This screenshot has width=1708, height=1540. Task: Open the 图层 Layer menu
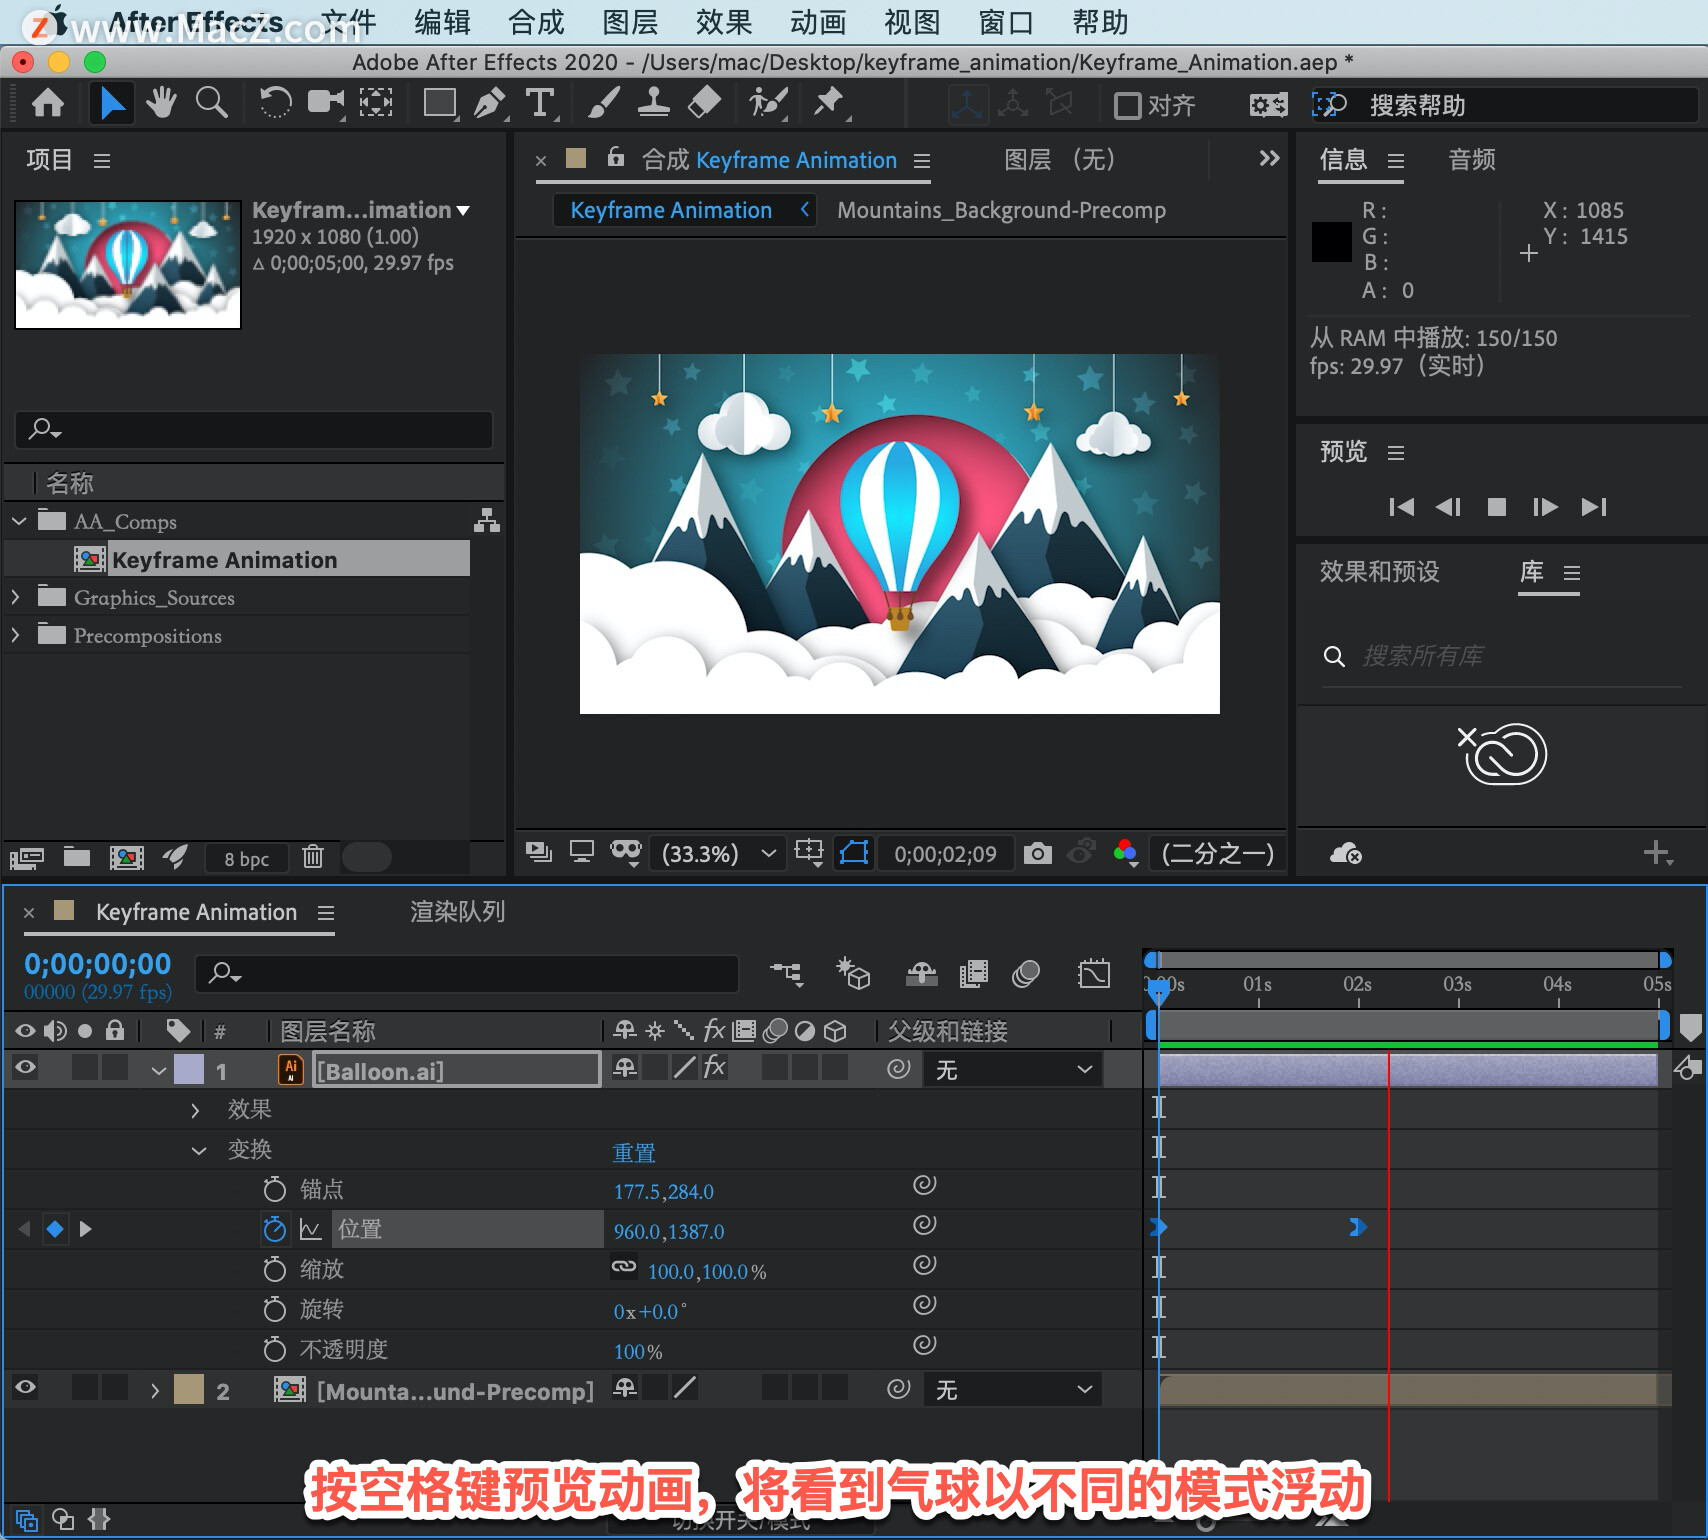pyautogui.click(x=630, y=22)
